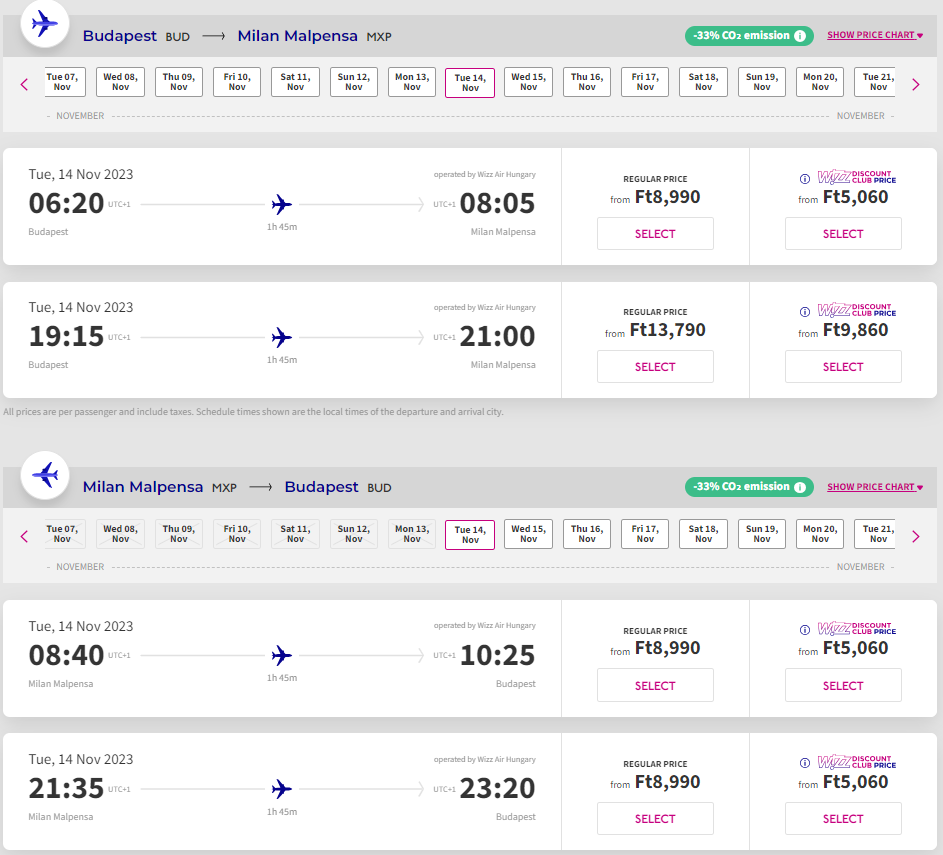Choose Fri 10 Nov outbound date

[x=237, y=82]
